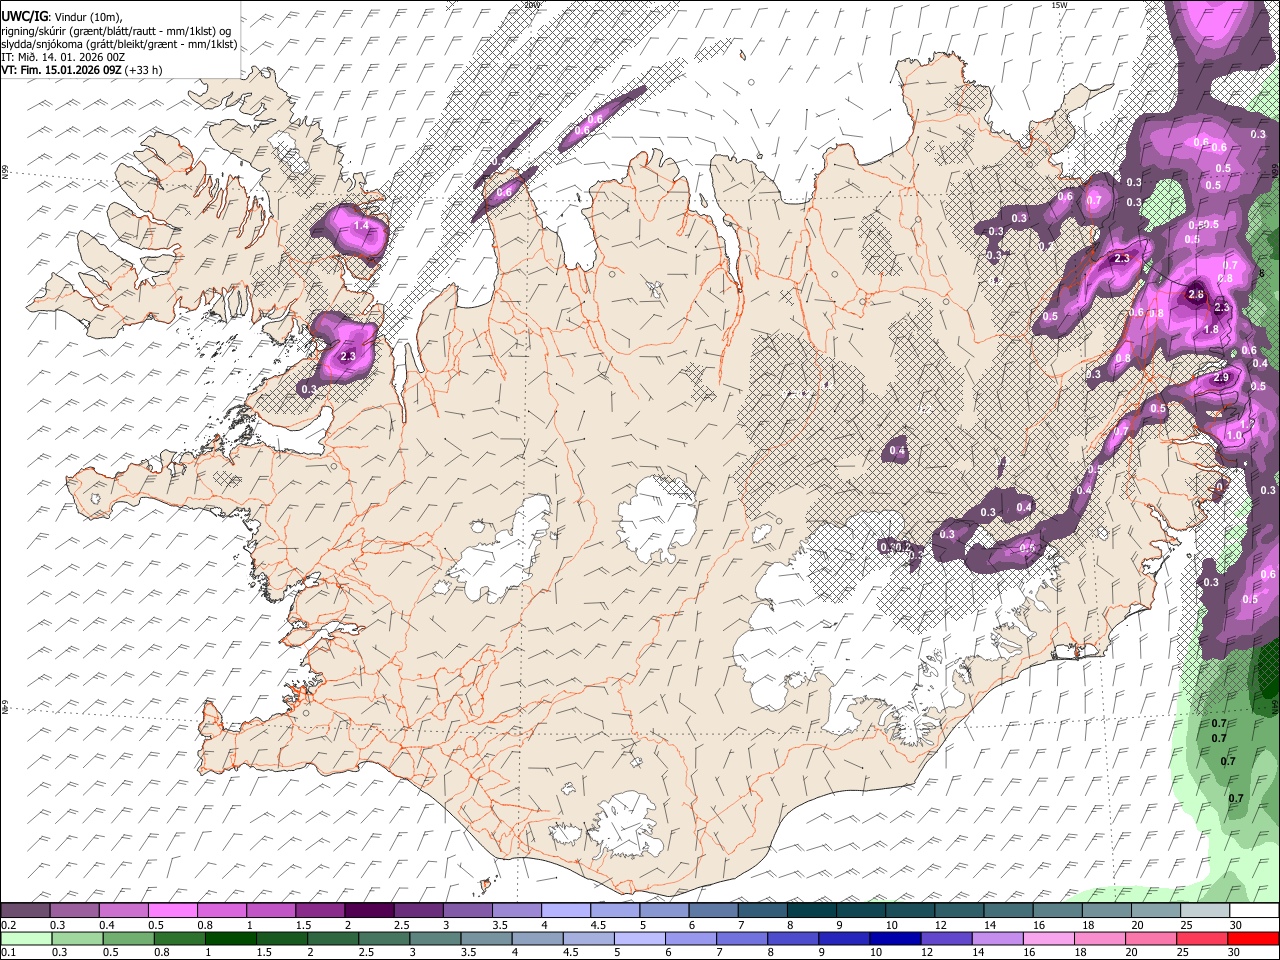Click the 15W longitude label at the top
This screenshot has width=1280, height=960.
pos(1059,5)
